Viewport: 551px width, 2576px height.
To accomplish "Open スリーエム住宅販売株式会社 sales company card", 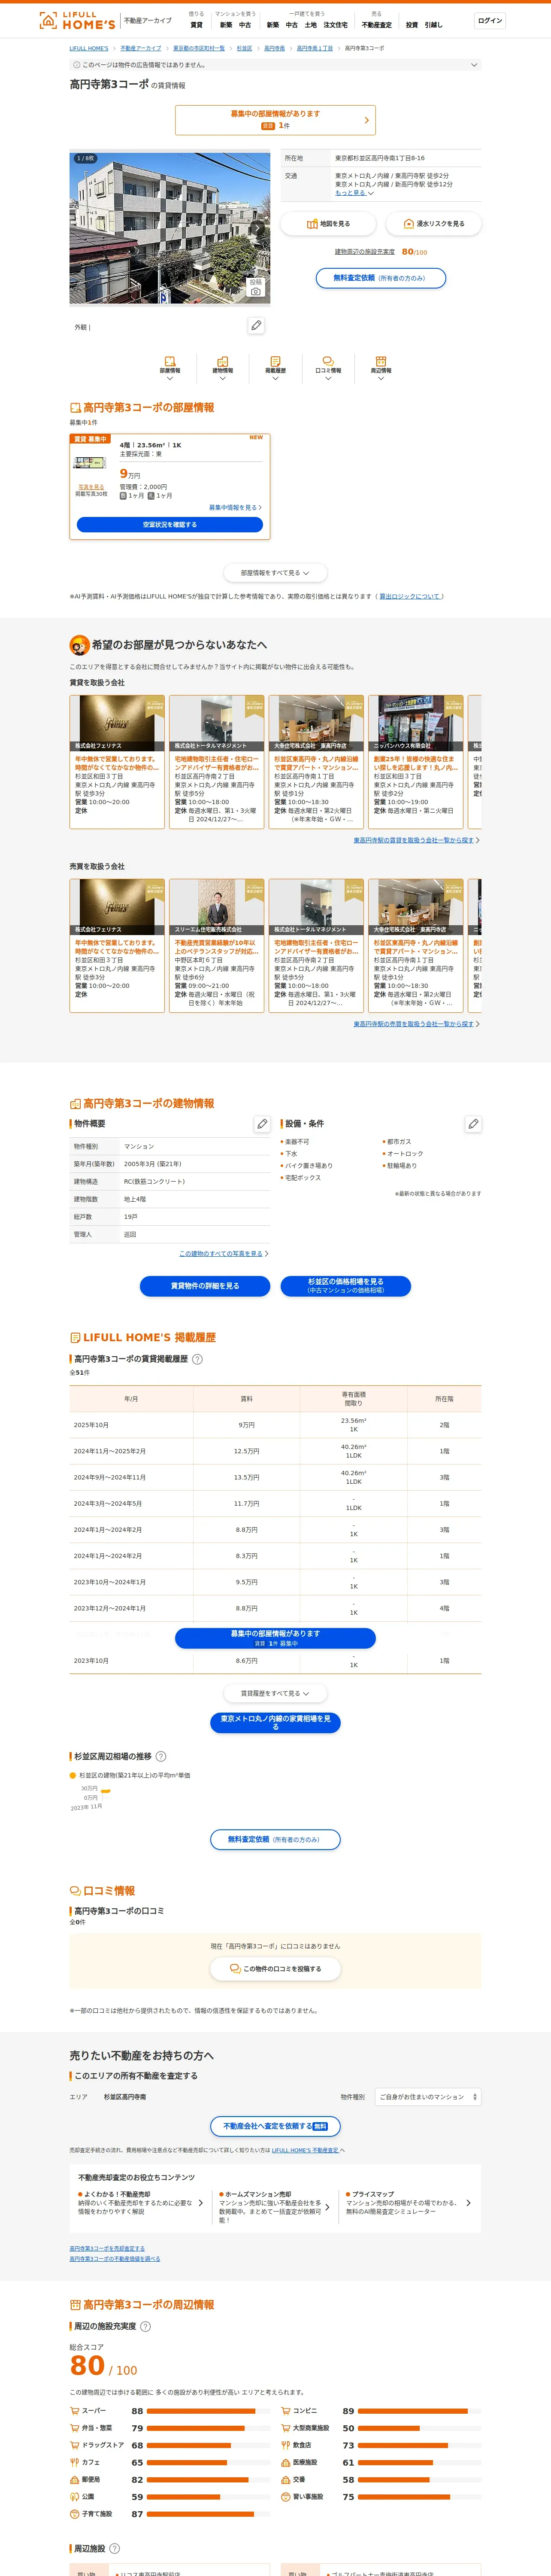I will 217,946.
